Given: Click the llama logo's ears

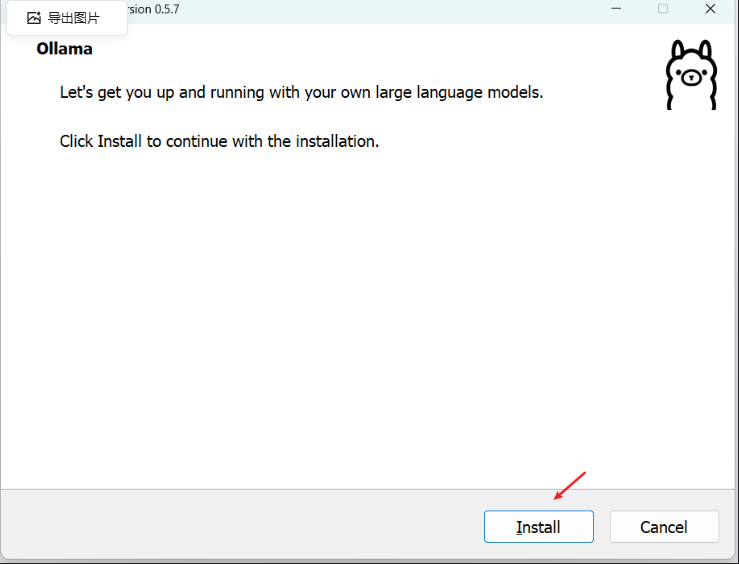Looking at the screenshot, I should coord(691,50).
